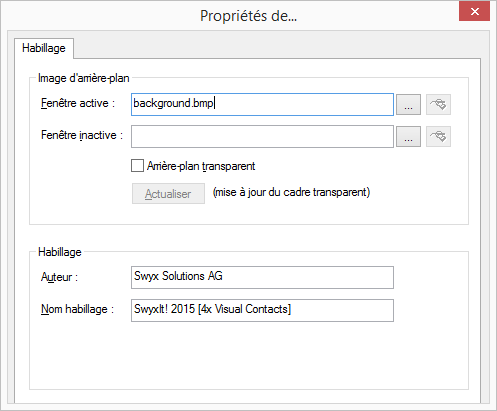Screen dimensions: 497x411
Task: Click the "(mise à jour du cadre transparent)" note
Action: coord(292,193)
